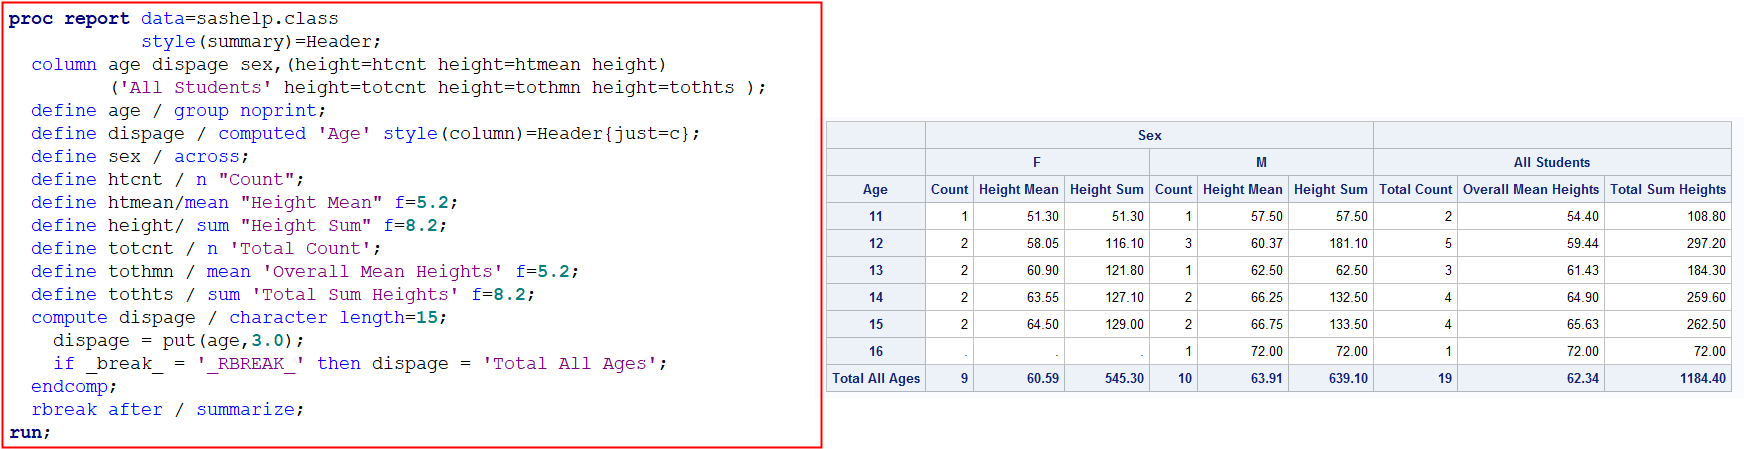Screen dimensions: 1744x449
Task: Click the age 14 row label
Action: click(876, 297)
